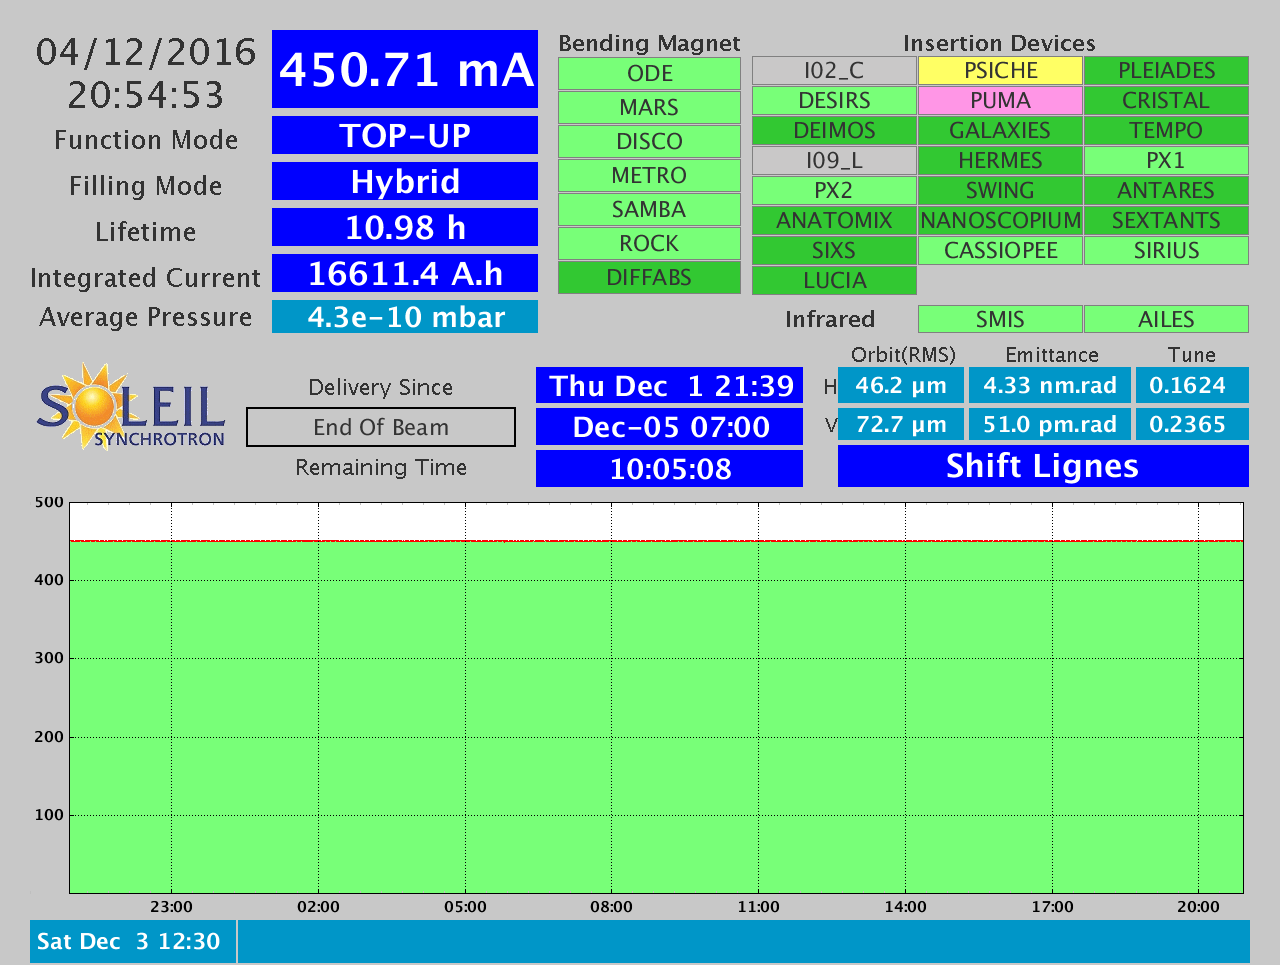Select the TOP-UP function mode field
Screen dimensions: 1280x965
pos(405,135)
